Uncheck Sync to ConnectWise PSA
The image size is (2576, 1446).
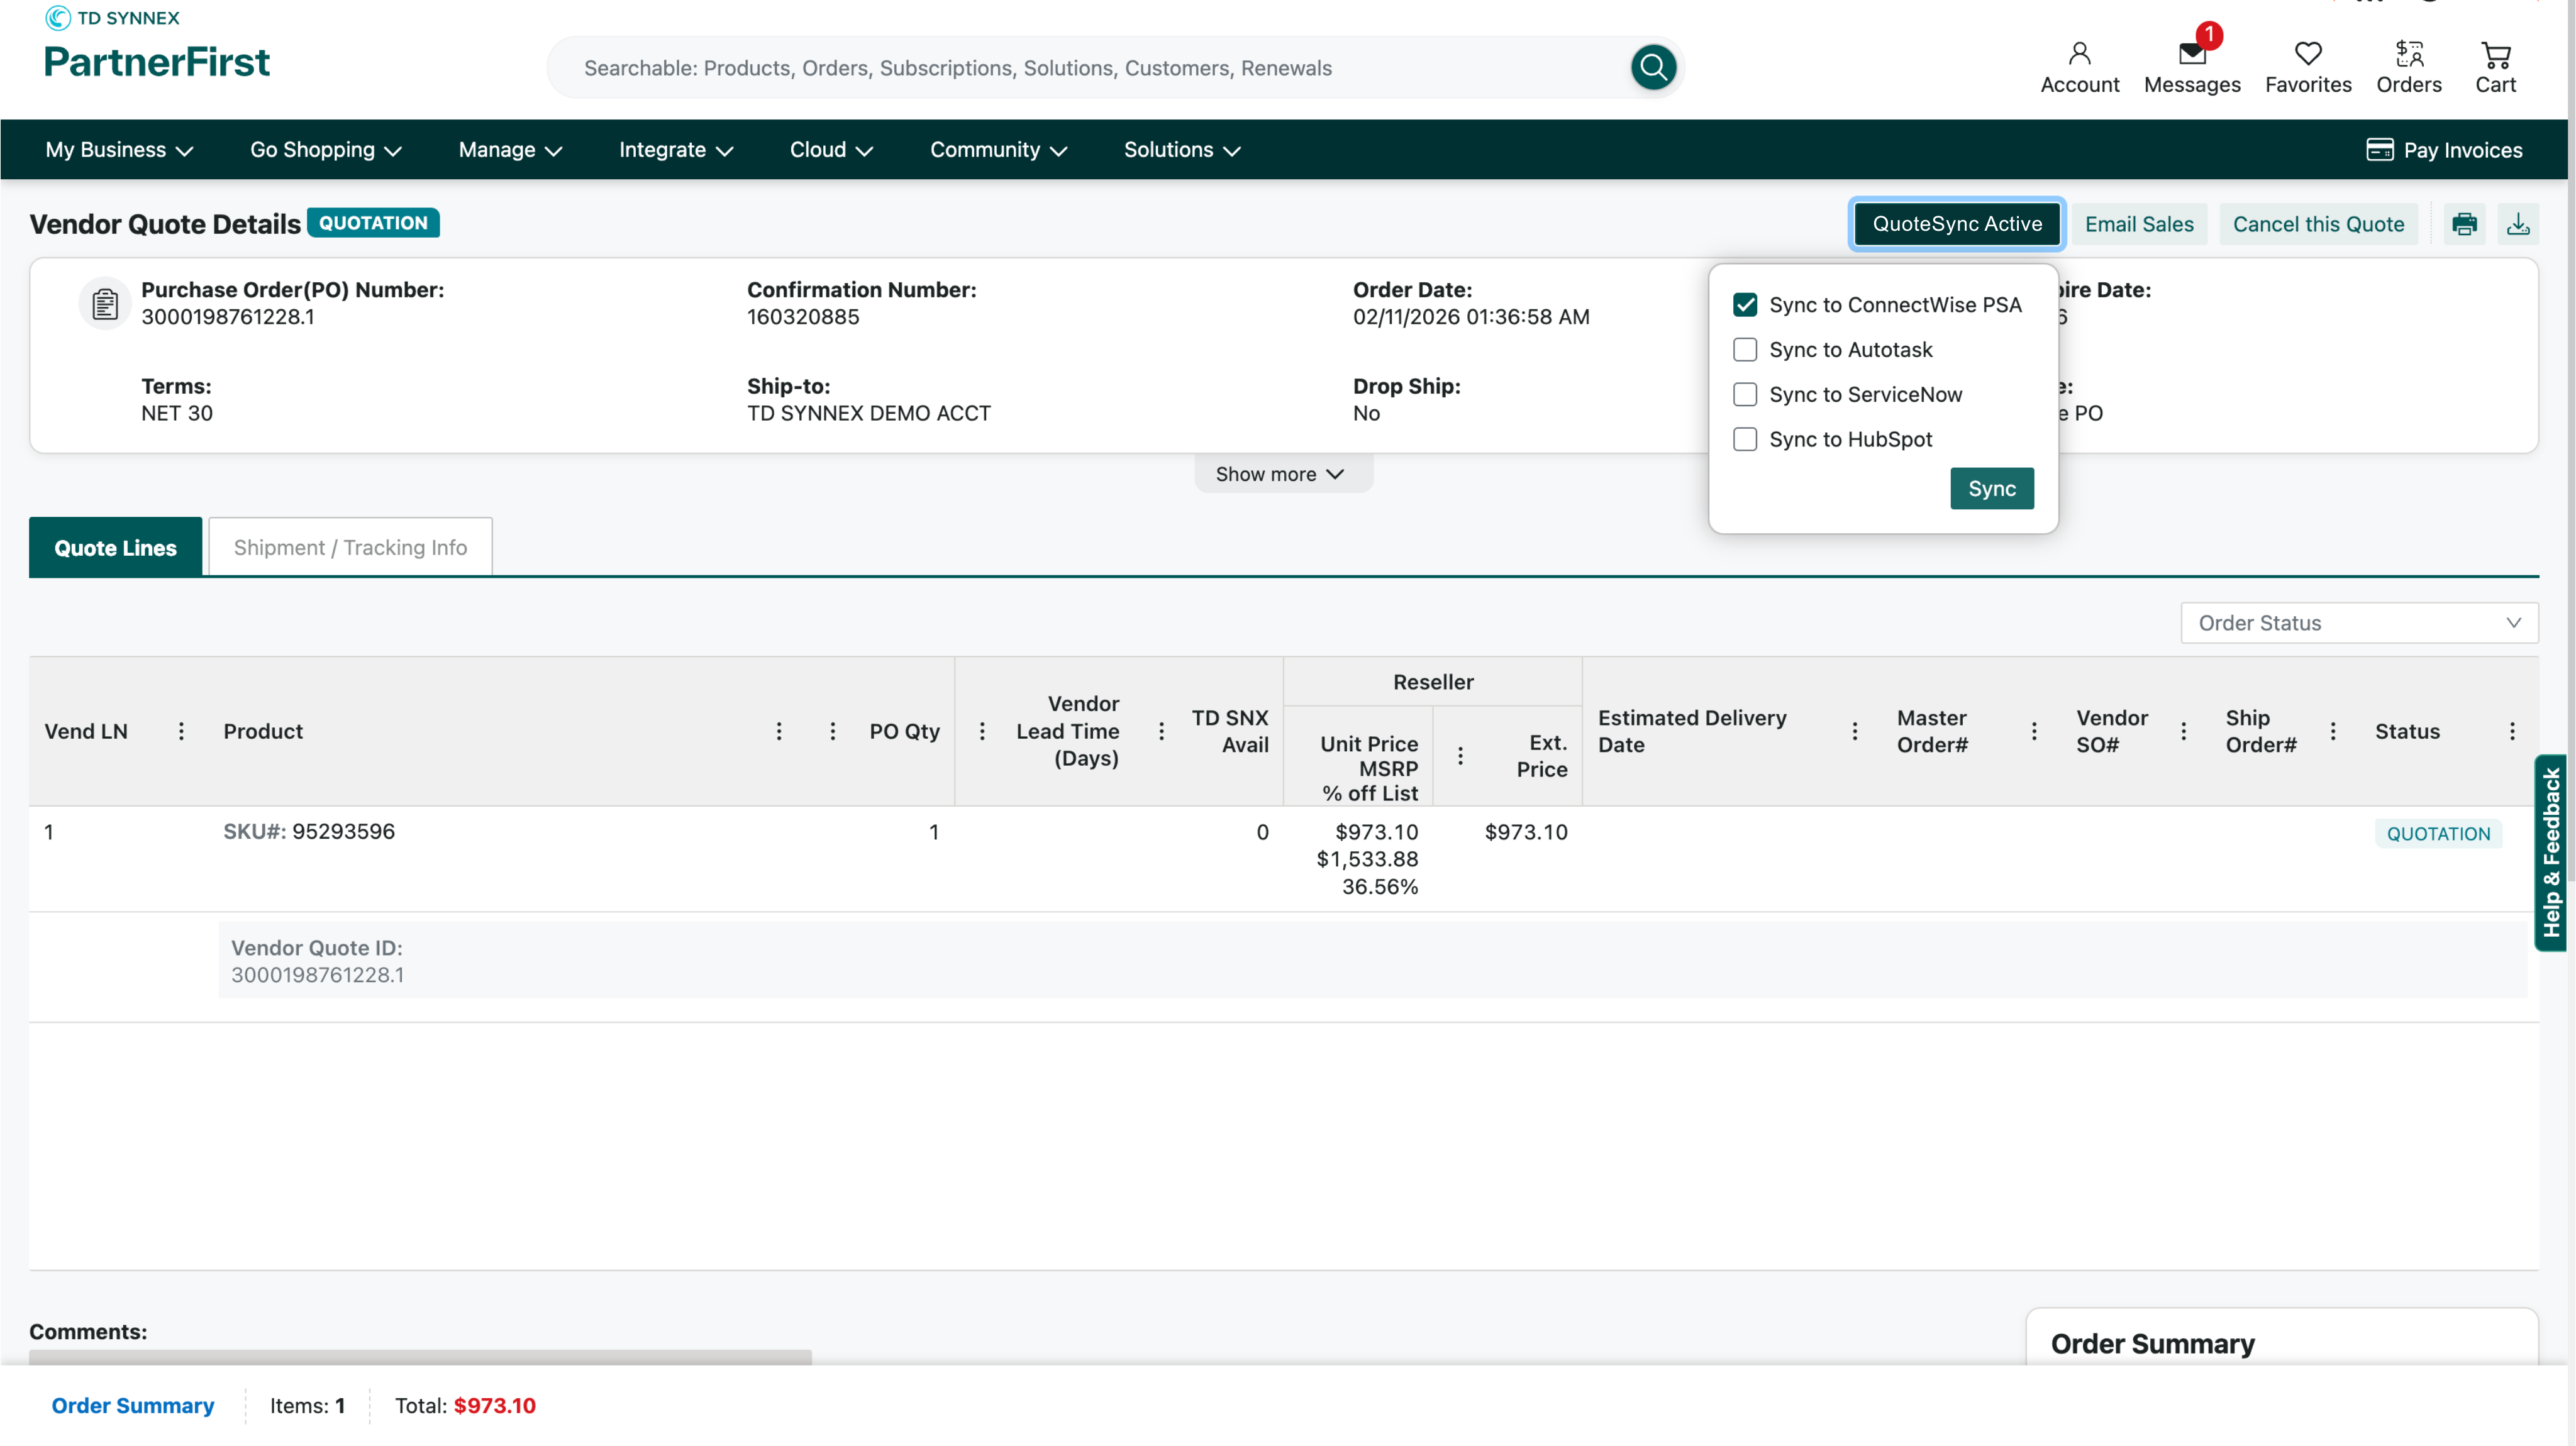click(x=1744, y=304)
